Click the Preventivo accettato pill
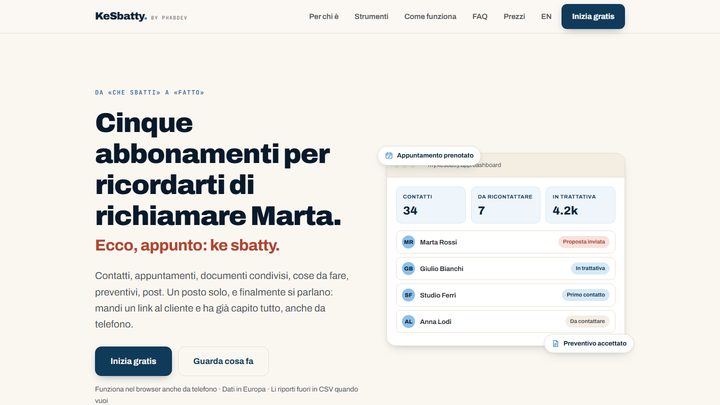 click(589, 343)
